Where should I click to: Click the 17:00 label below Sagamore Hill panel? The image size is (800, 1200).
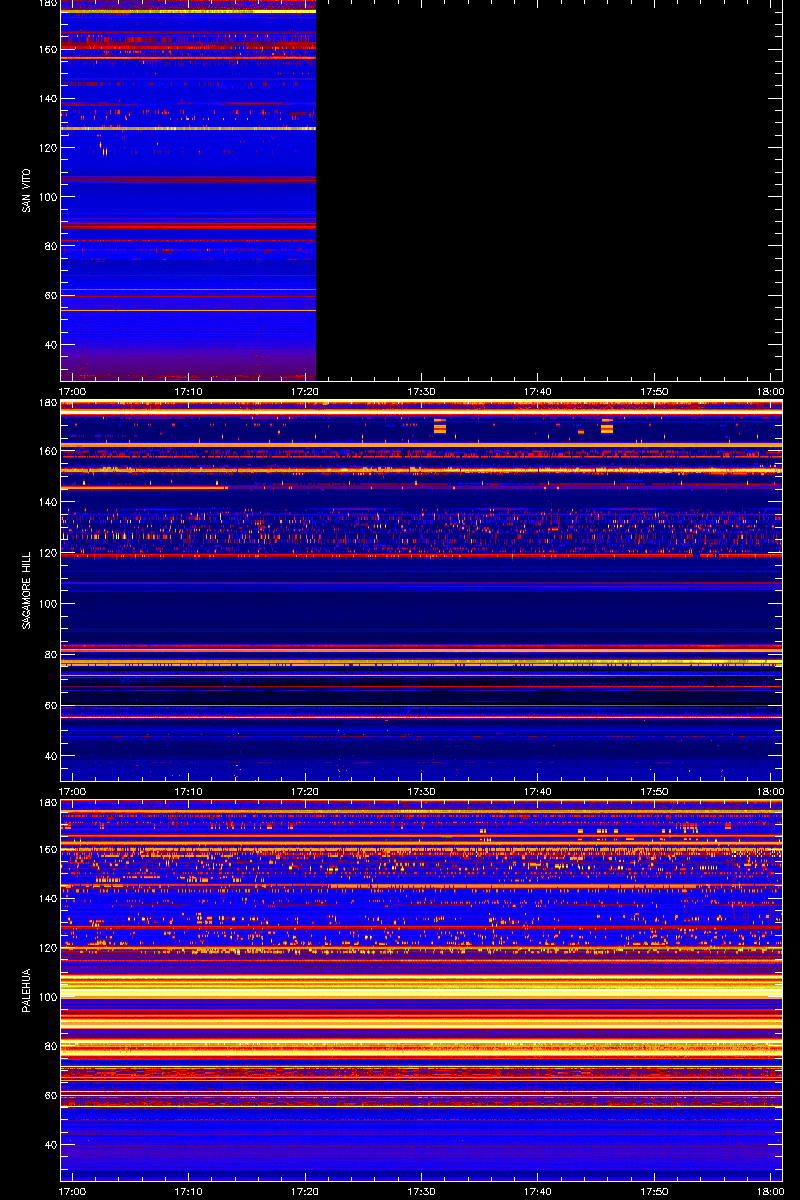[x=72, y=792]
